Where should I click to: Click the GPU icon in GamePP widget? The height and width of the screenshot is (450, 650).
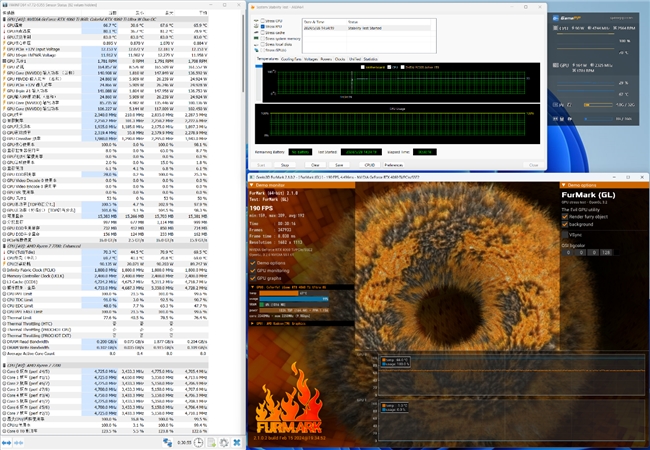pos(555,65)
